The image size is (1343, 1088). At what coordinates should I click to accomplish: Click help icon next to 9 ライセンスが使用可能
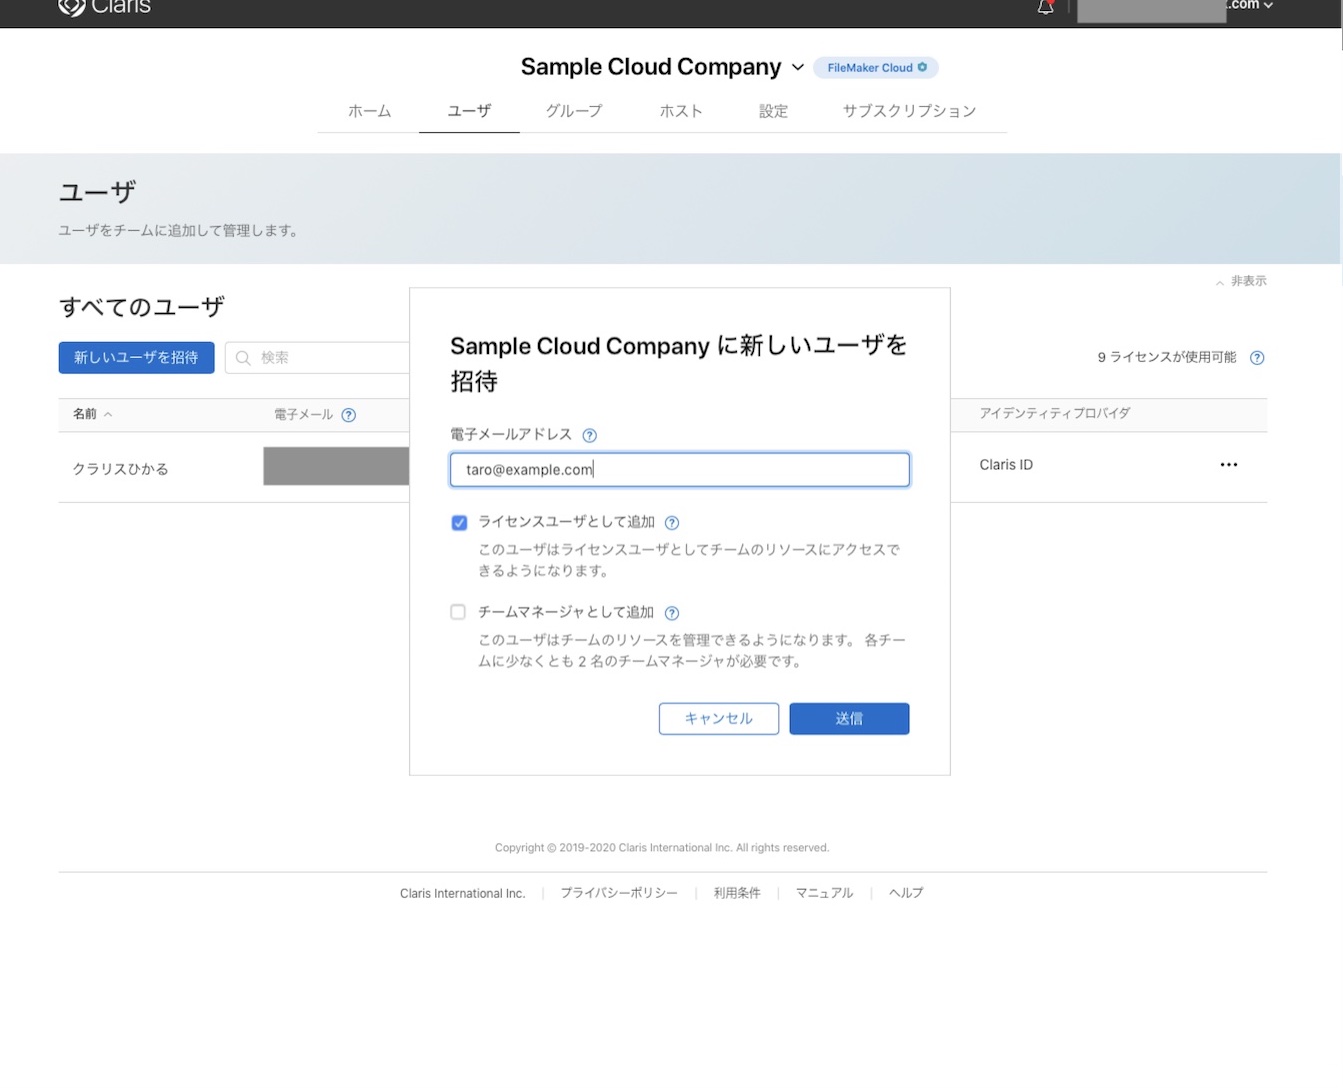(x=1257, y=357)
